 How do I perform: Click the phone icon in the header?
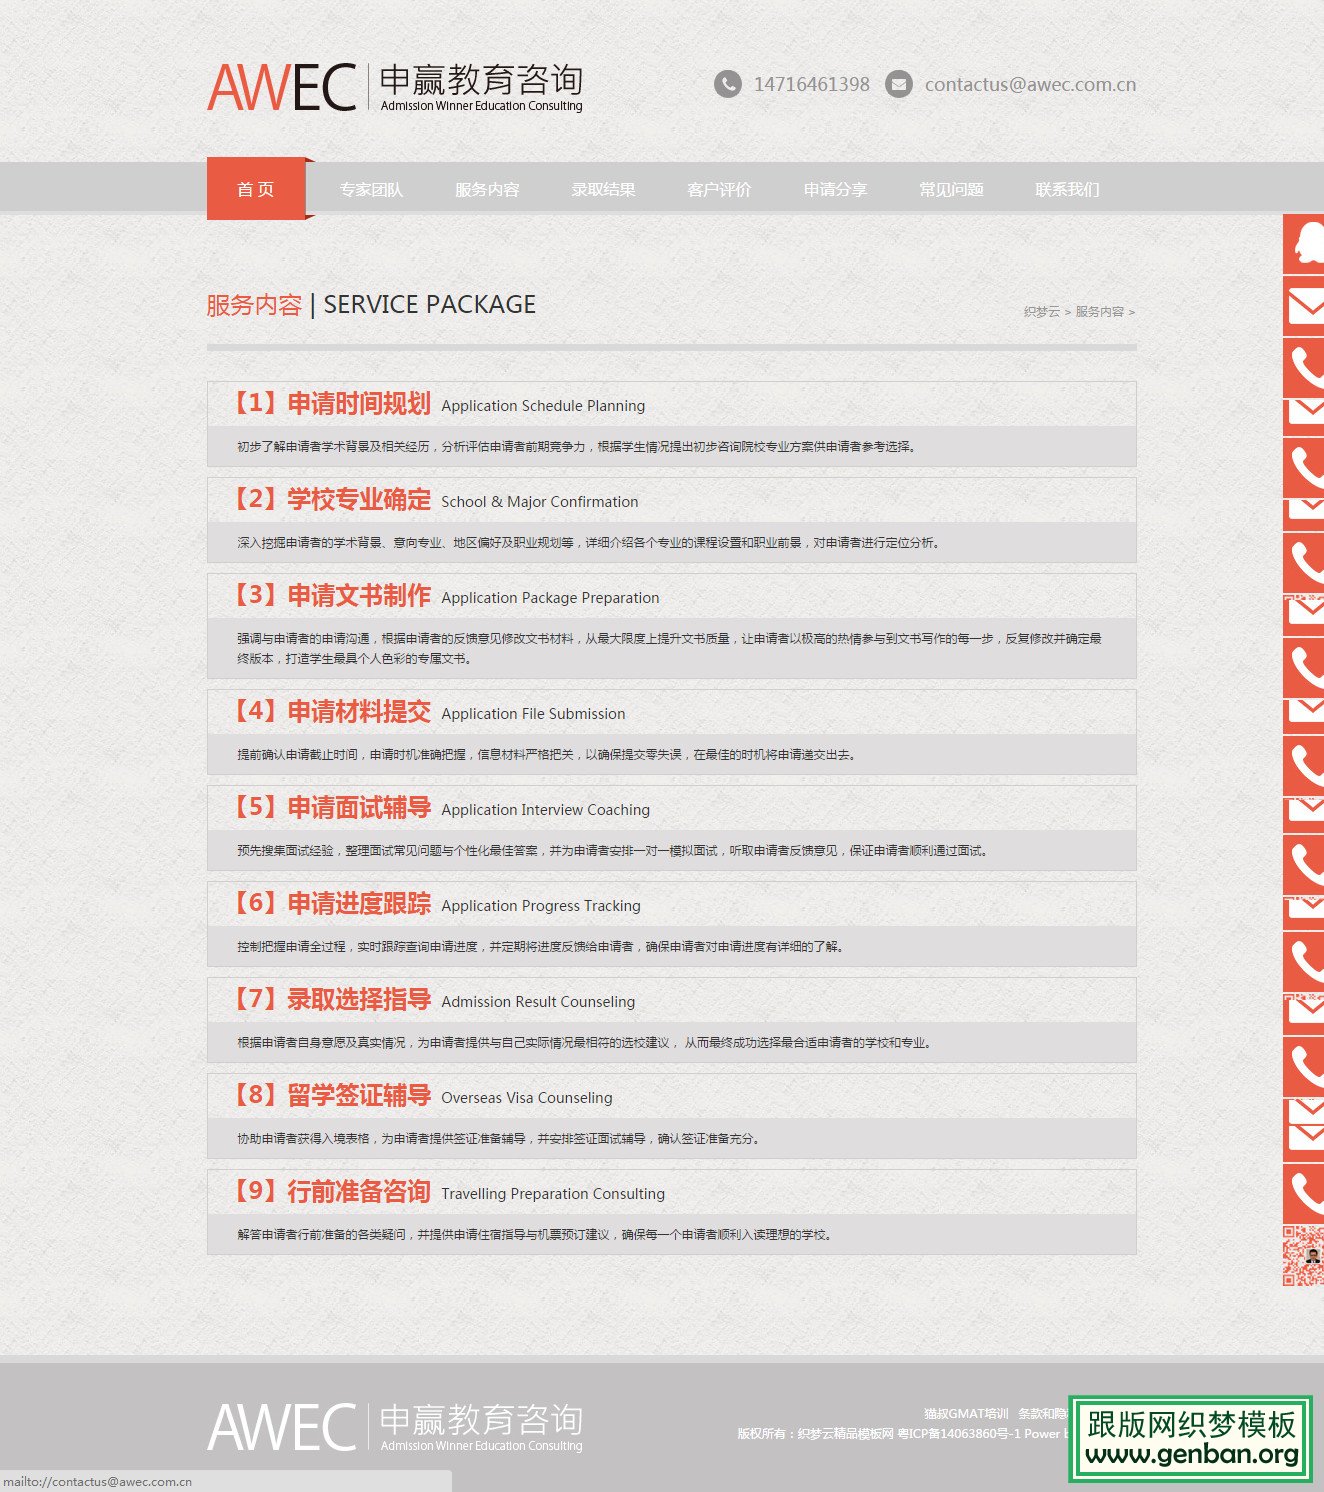728,84
